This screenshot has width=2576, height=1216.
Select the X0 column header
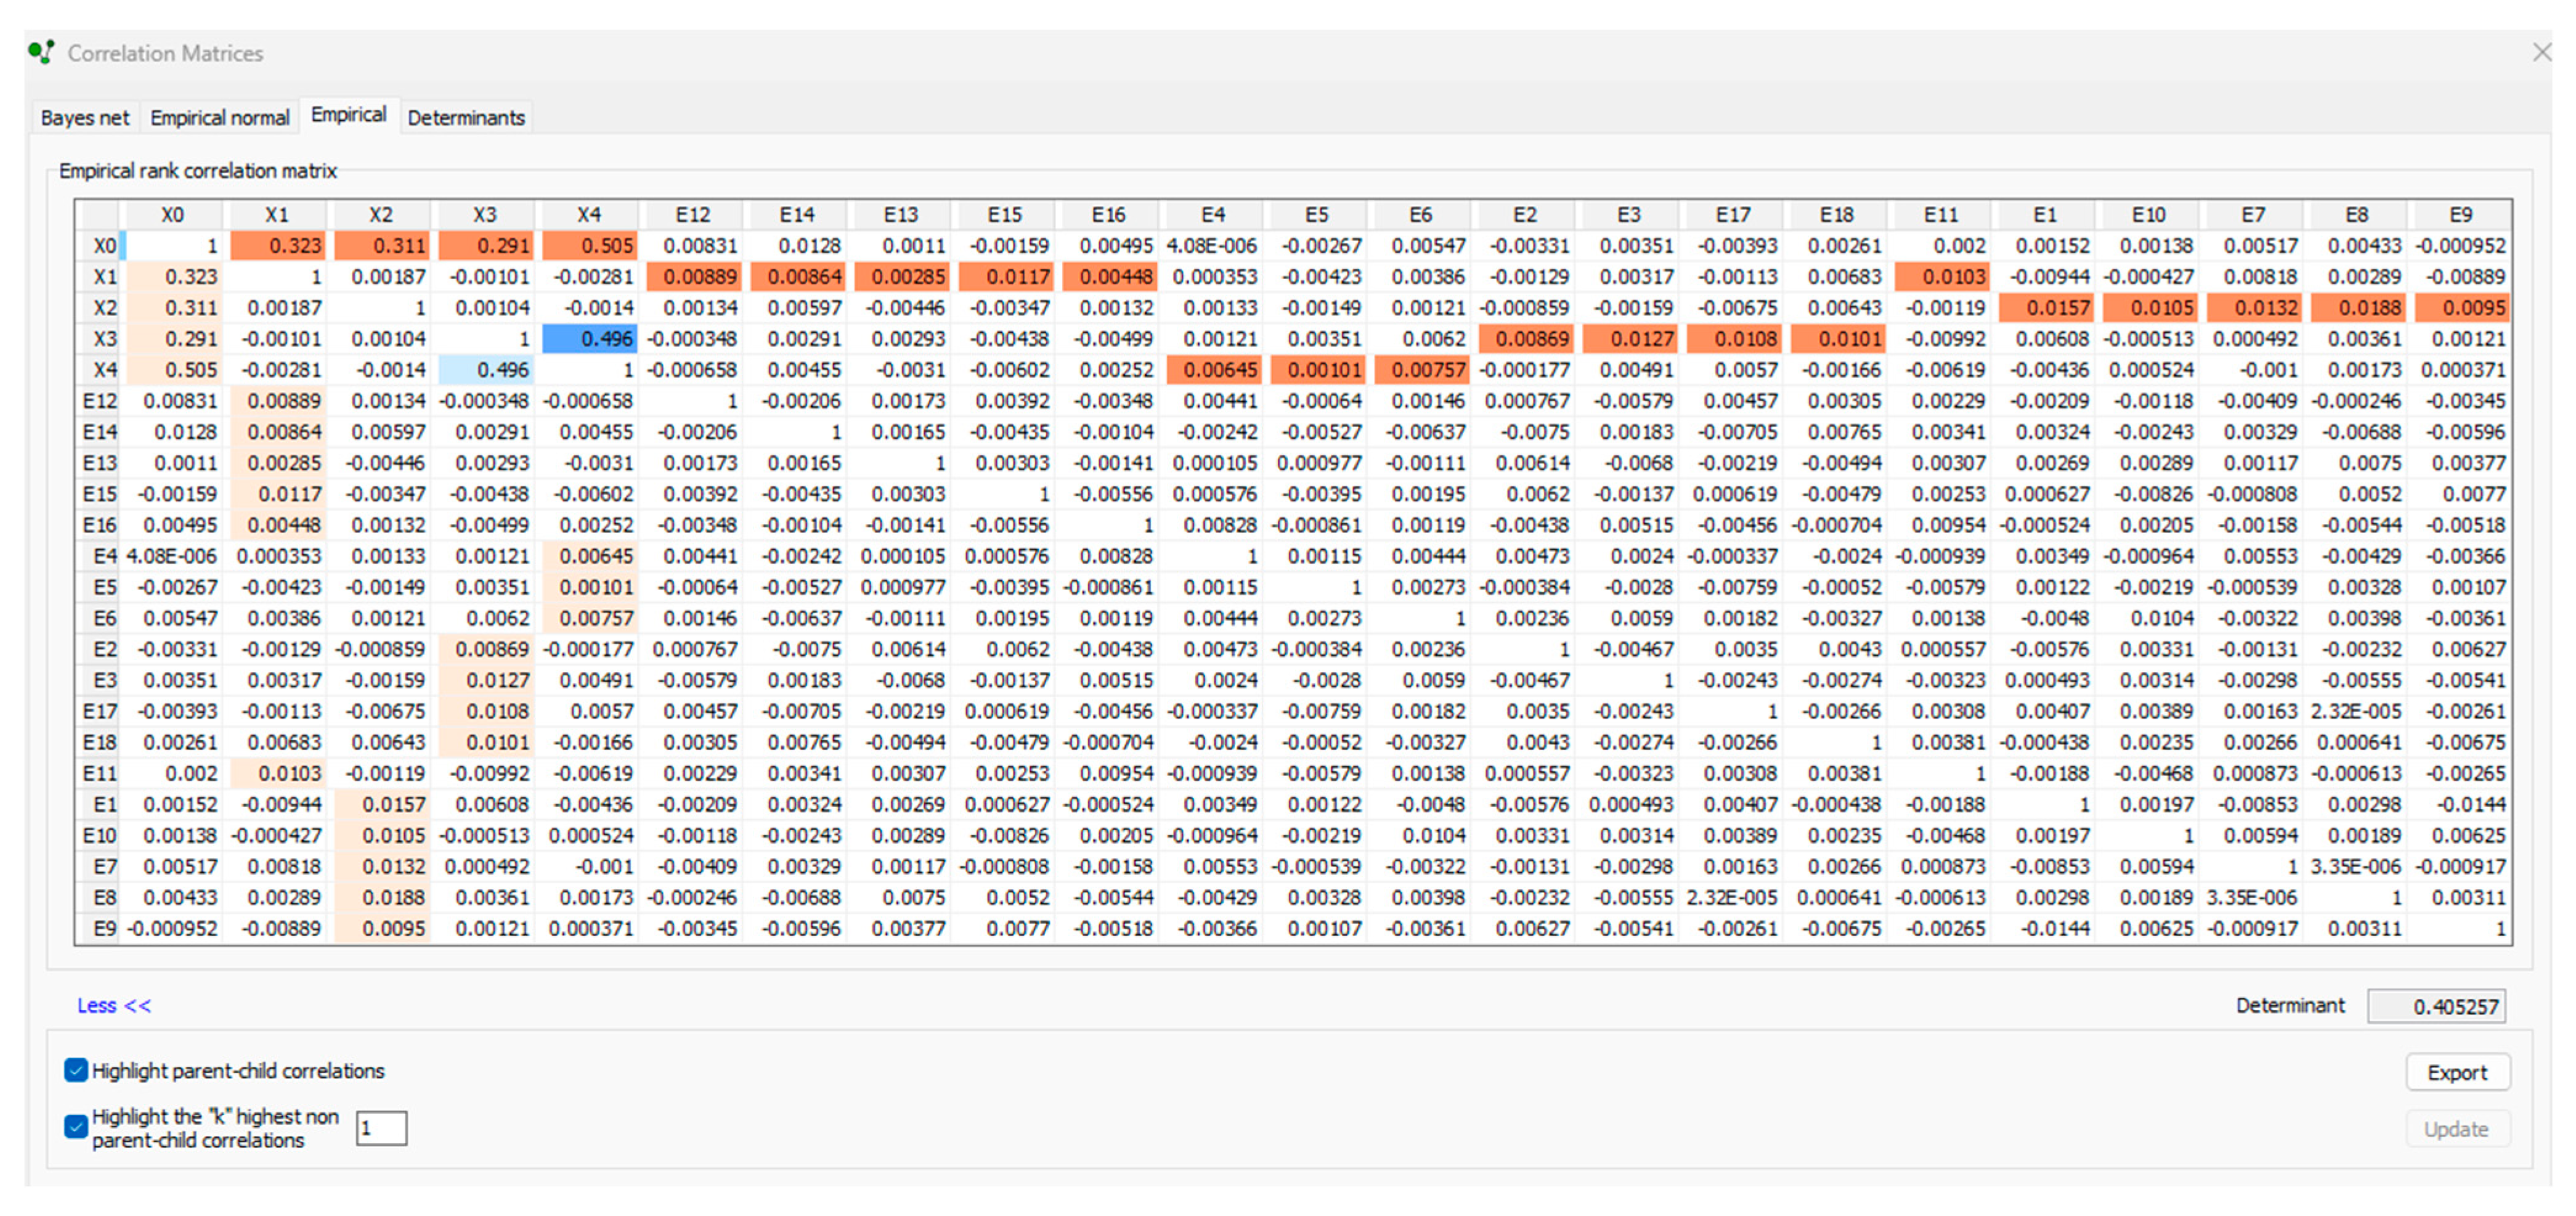(x=173, y=215)
